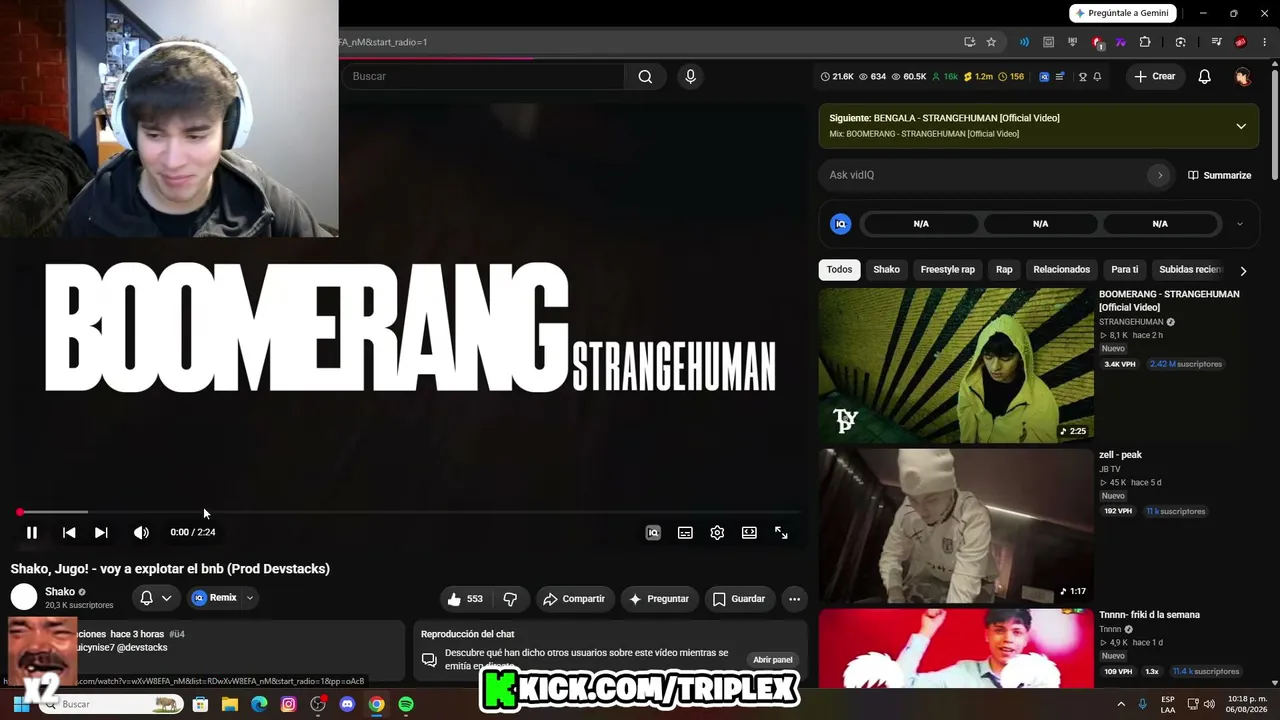Open YouTube notifications bell

point(1205,77)
